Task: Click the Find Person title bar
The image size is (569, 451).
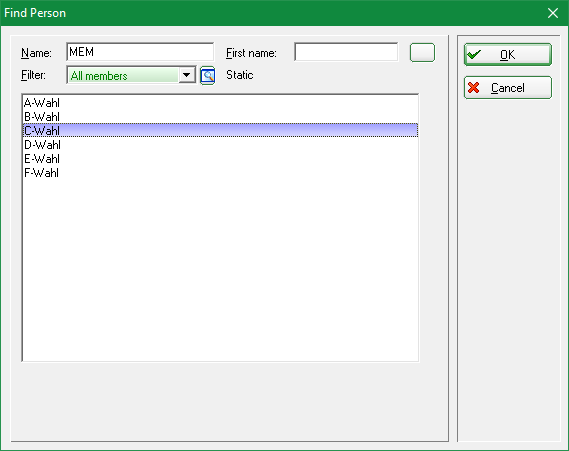Action: [272, 13]
